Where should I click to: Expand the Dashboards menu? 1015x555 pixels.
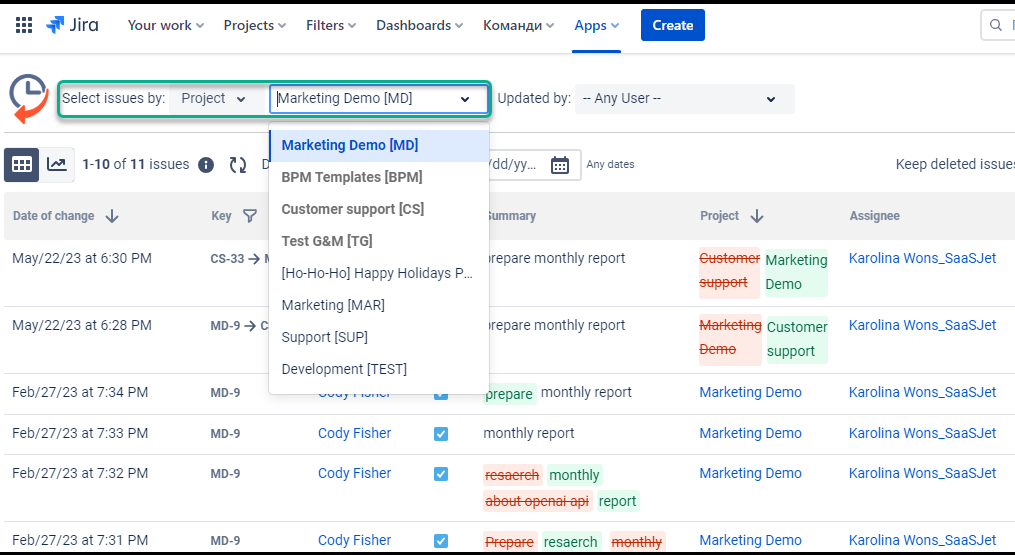(419, 25)
